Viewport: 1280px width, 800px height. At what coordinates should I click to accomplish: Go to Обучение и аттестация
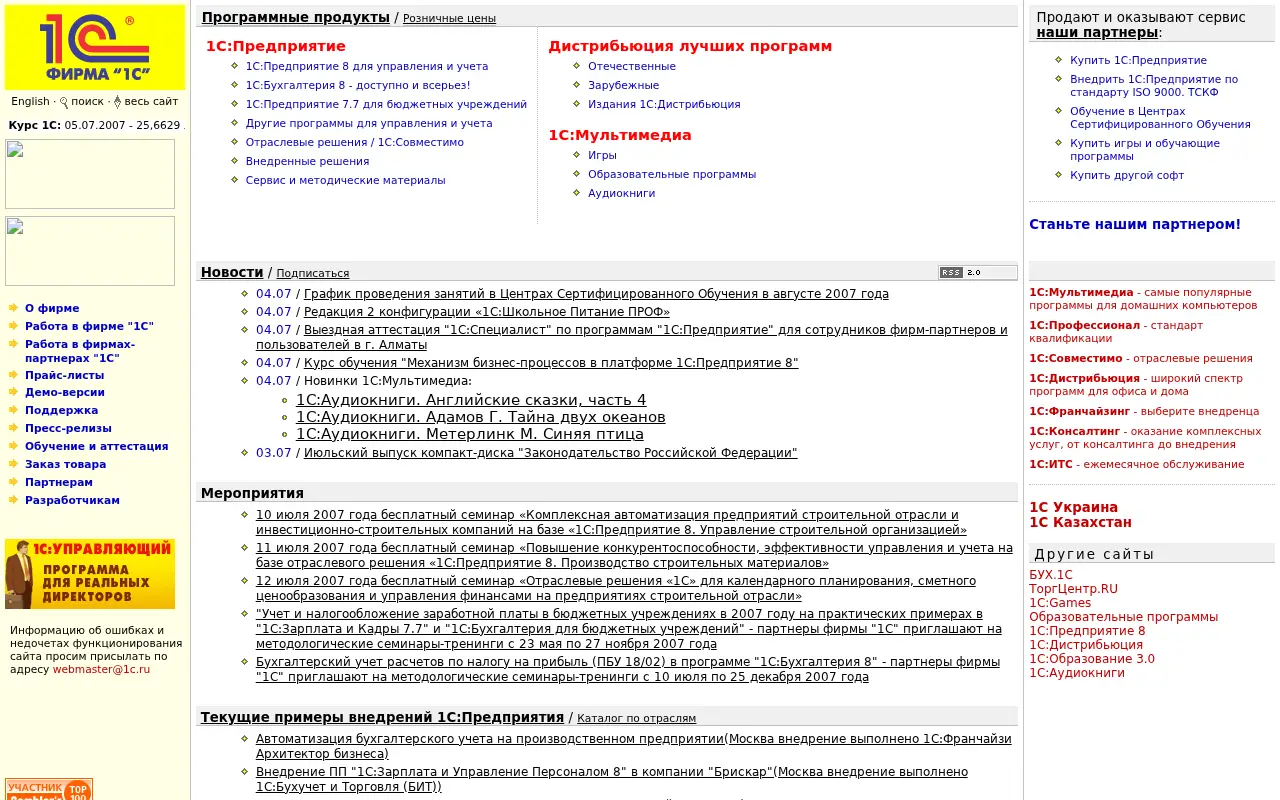tap(96, 446)
